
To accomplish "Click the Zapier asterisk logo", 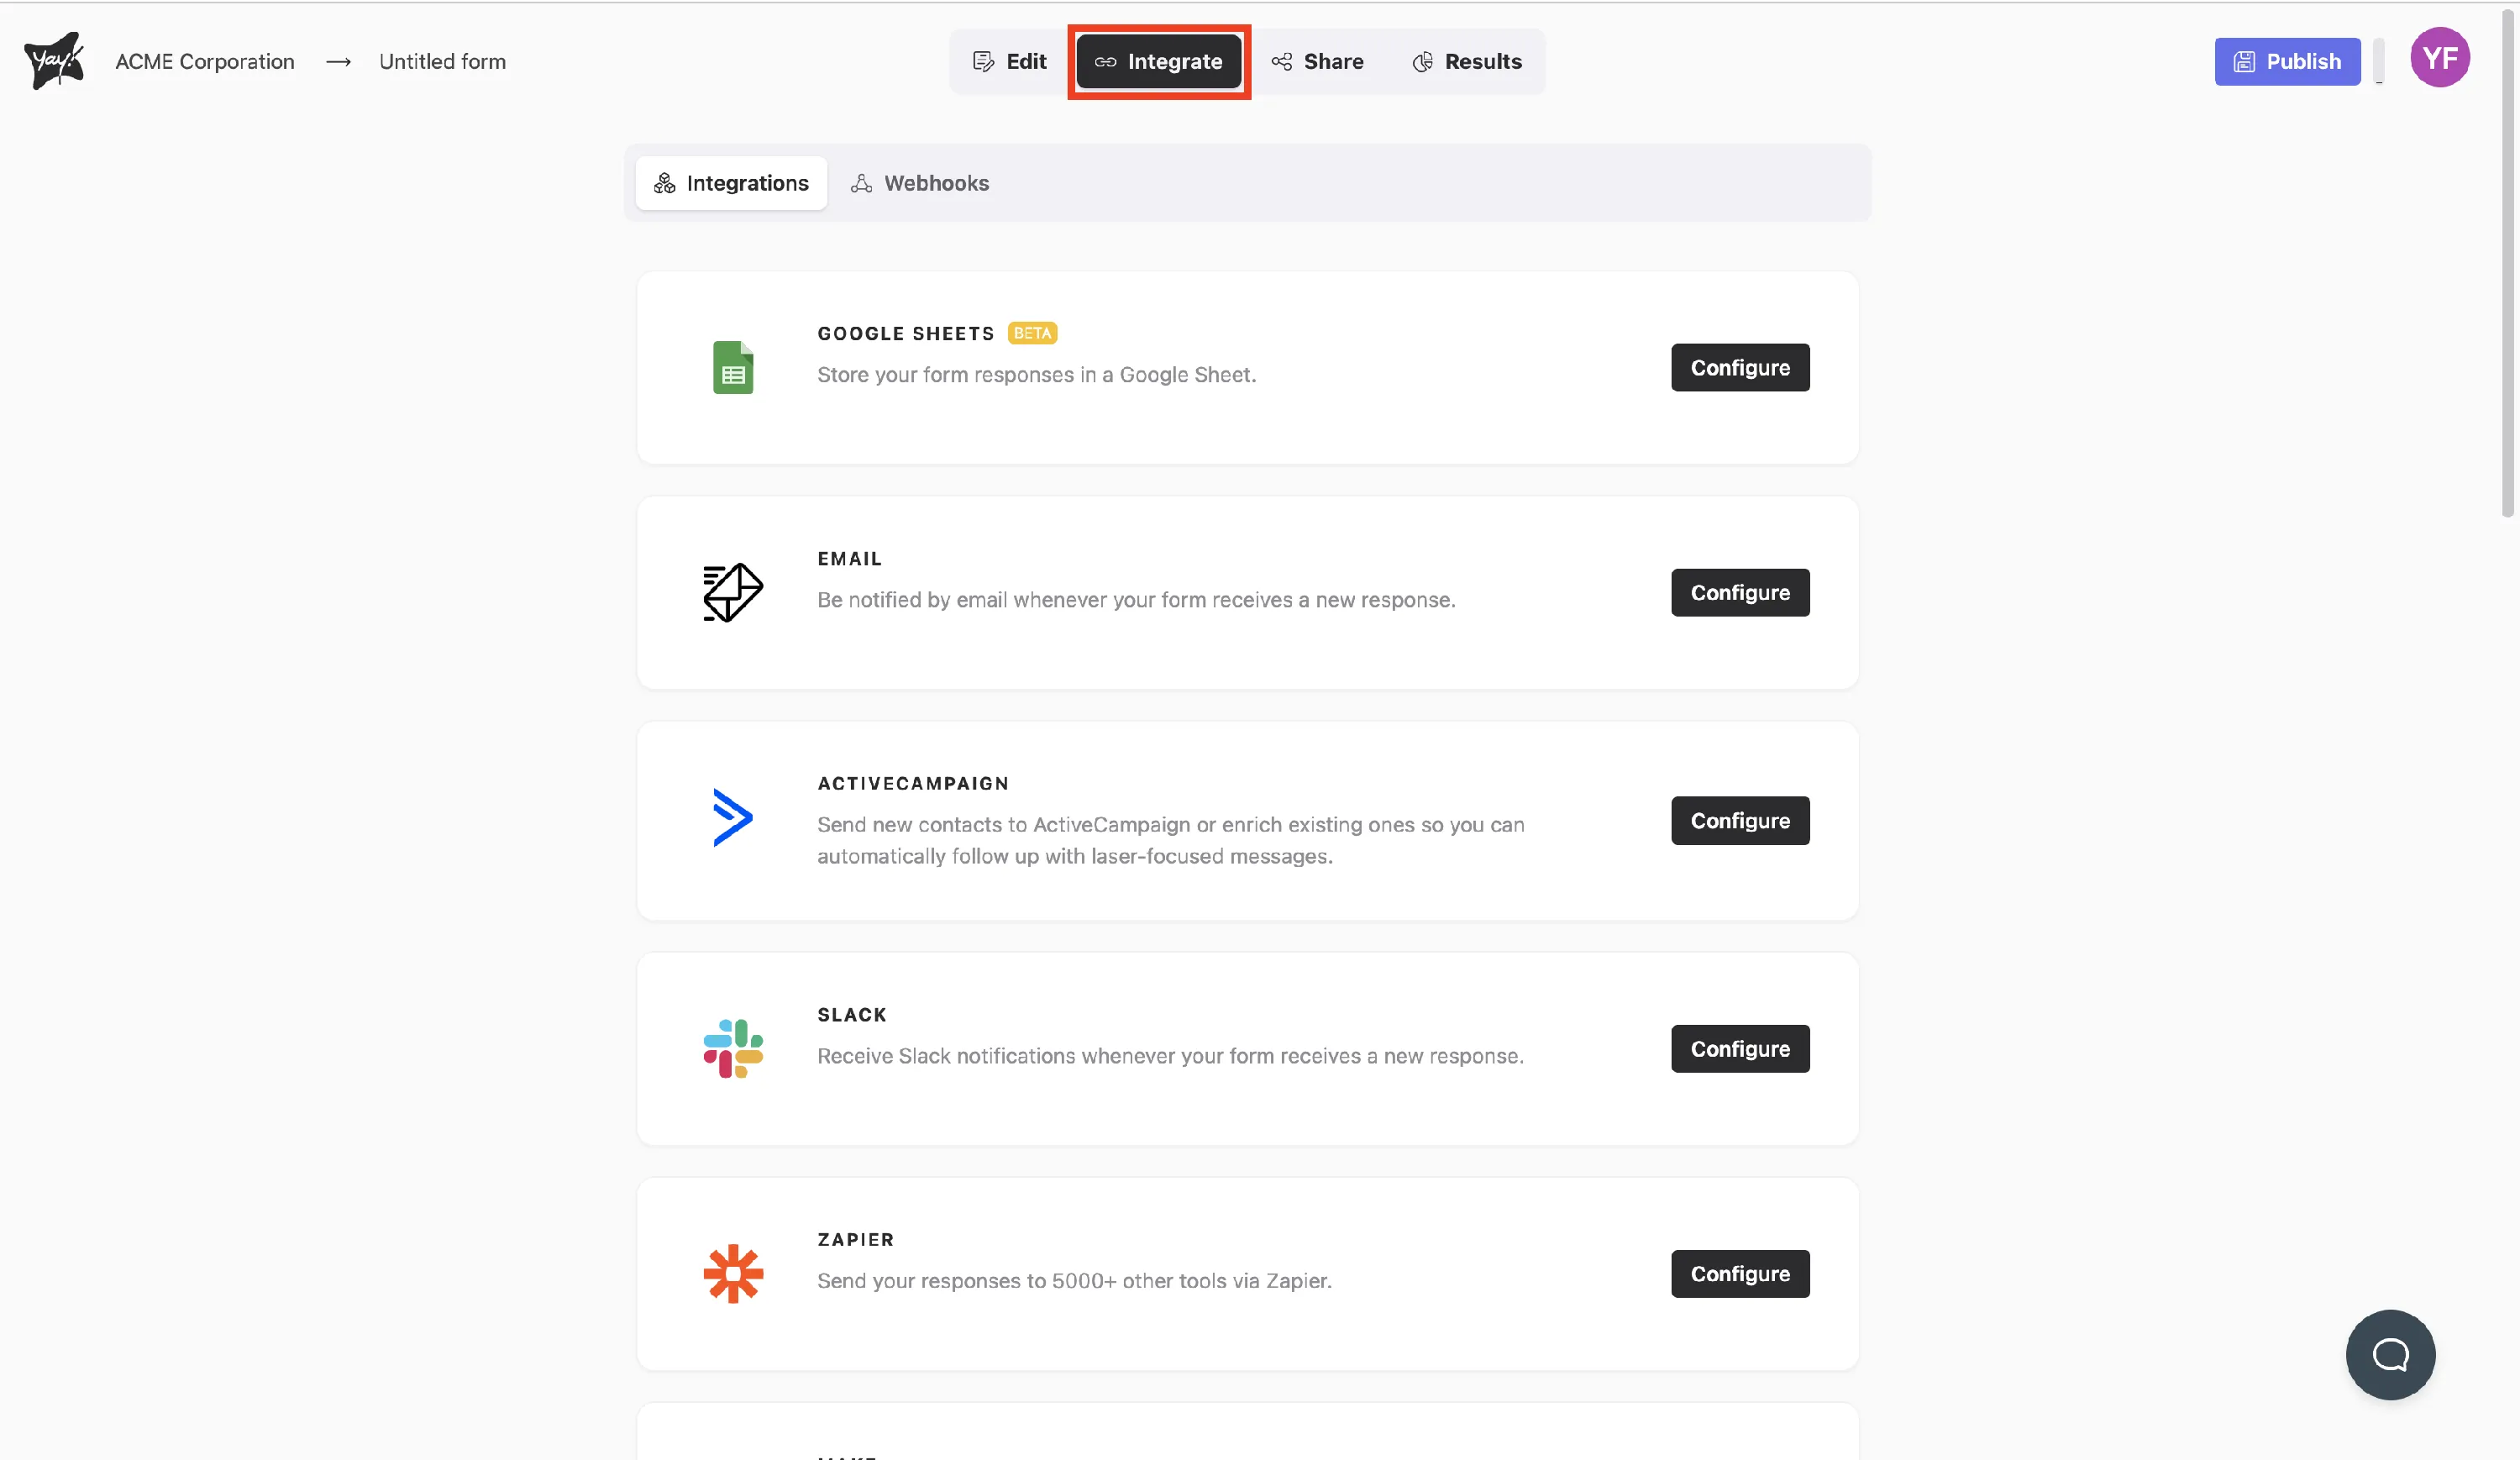I will 733,1273.
